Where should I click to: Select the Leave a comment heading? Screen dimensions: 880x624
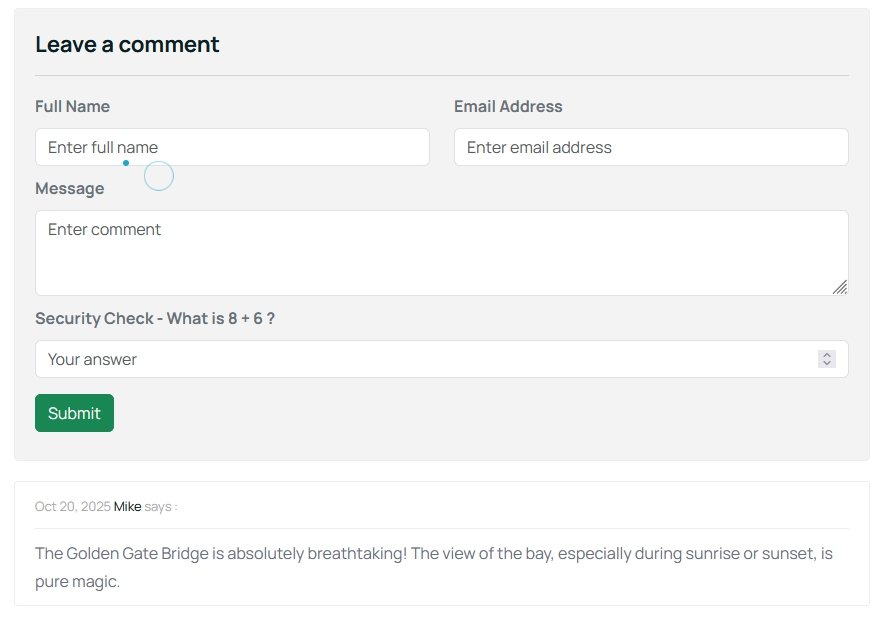(127, 44)
